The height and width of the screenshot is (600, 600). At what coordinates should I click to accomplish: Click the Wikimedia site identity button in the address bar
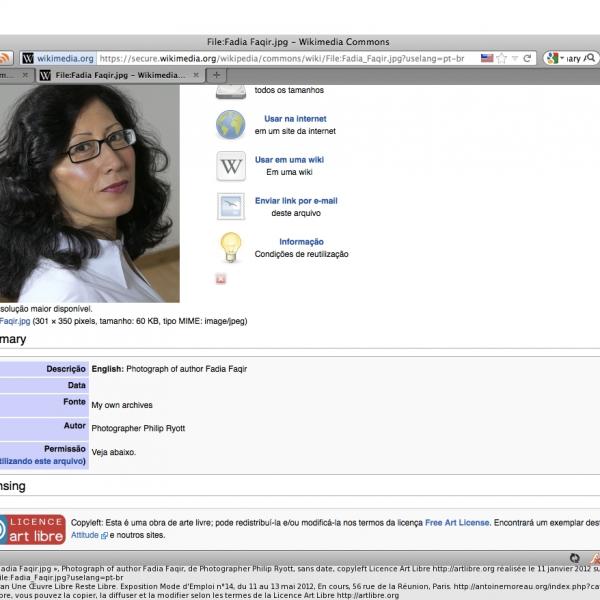point(58,59)
